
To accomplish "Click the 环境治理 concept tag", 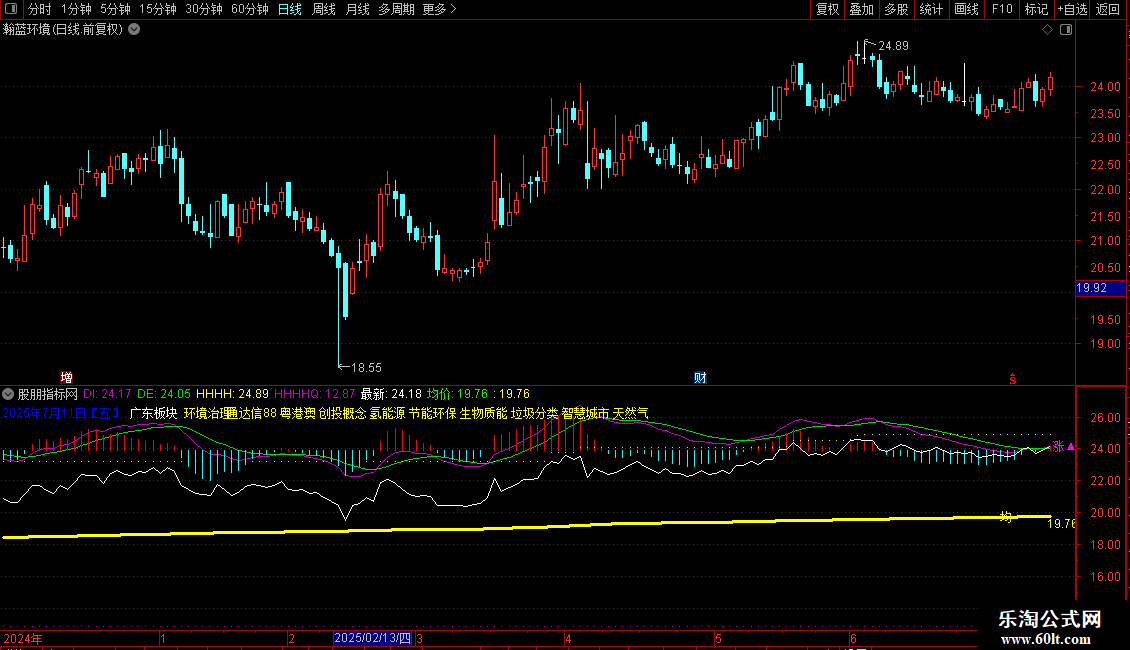I will 208,414.
